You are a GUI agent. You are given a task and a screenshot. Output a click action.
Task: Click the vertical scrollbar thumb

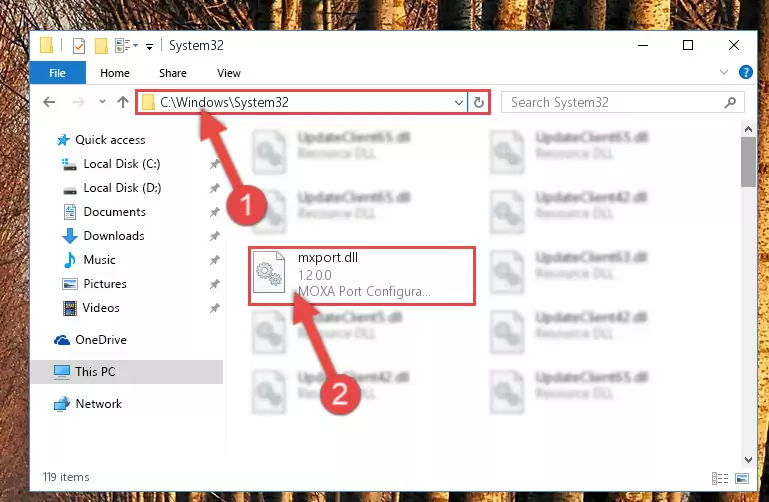748,162
